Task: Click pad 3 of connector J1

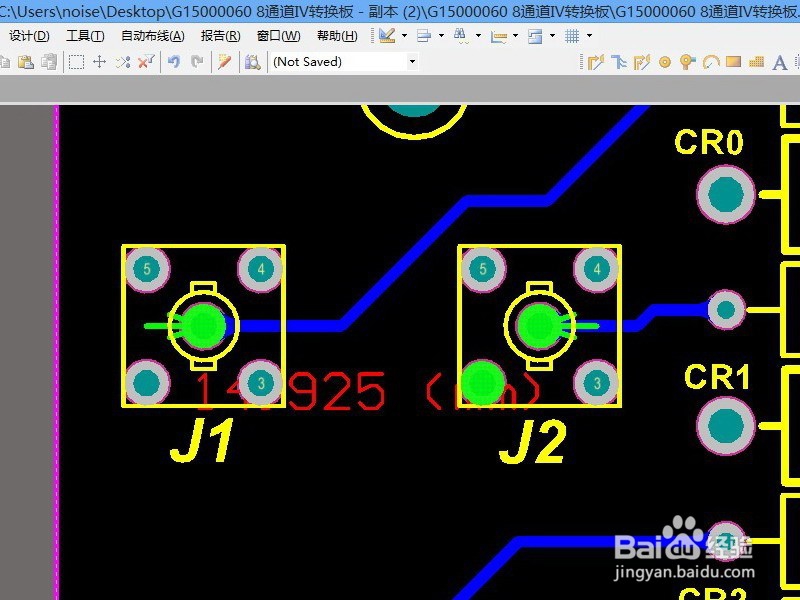Action: pyautogui.click(x=261, y=383)
